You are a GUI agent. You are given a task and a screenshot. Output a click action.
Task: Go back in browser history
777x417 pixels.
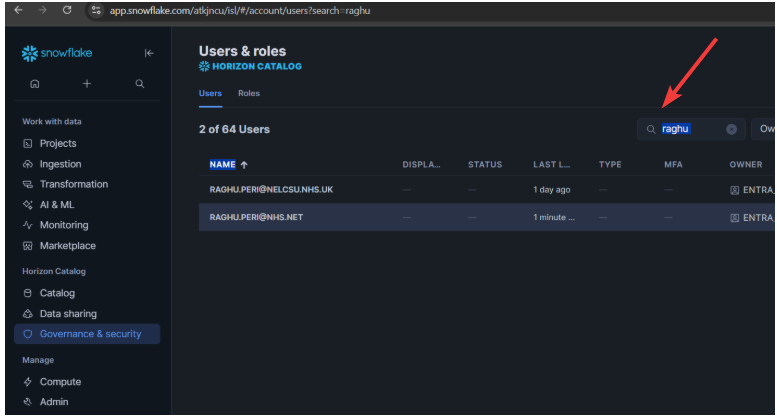coord(18,10)
